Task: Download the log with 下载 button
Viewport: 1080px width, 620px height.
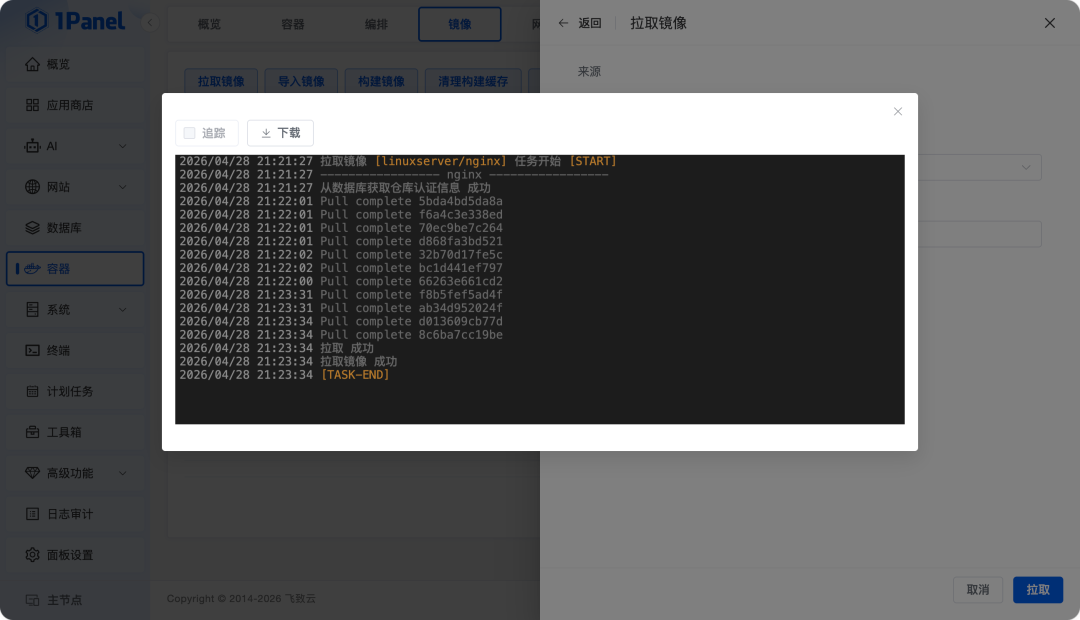Action: (x=280, y=133)
